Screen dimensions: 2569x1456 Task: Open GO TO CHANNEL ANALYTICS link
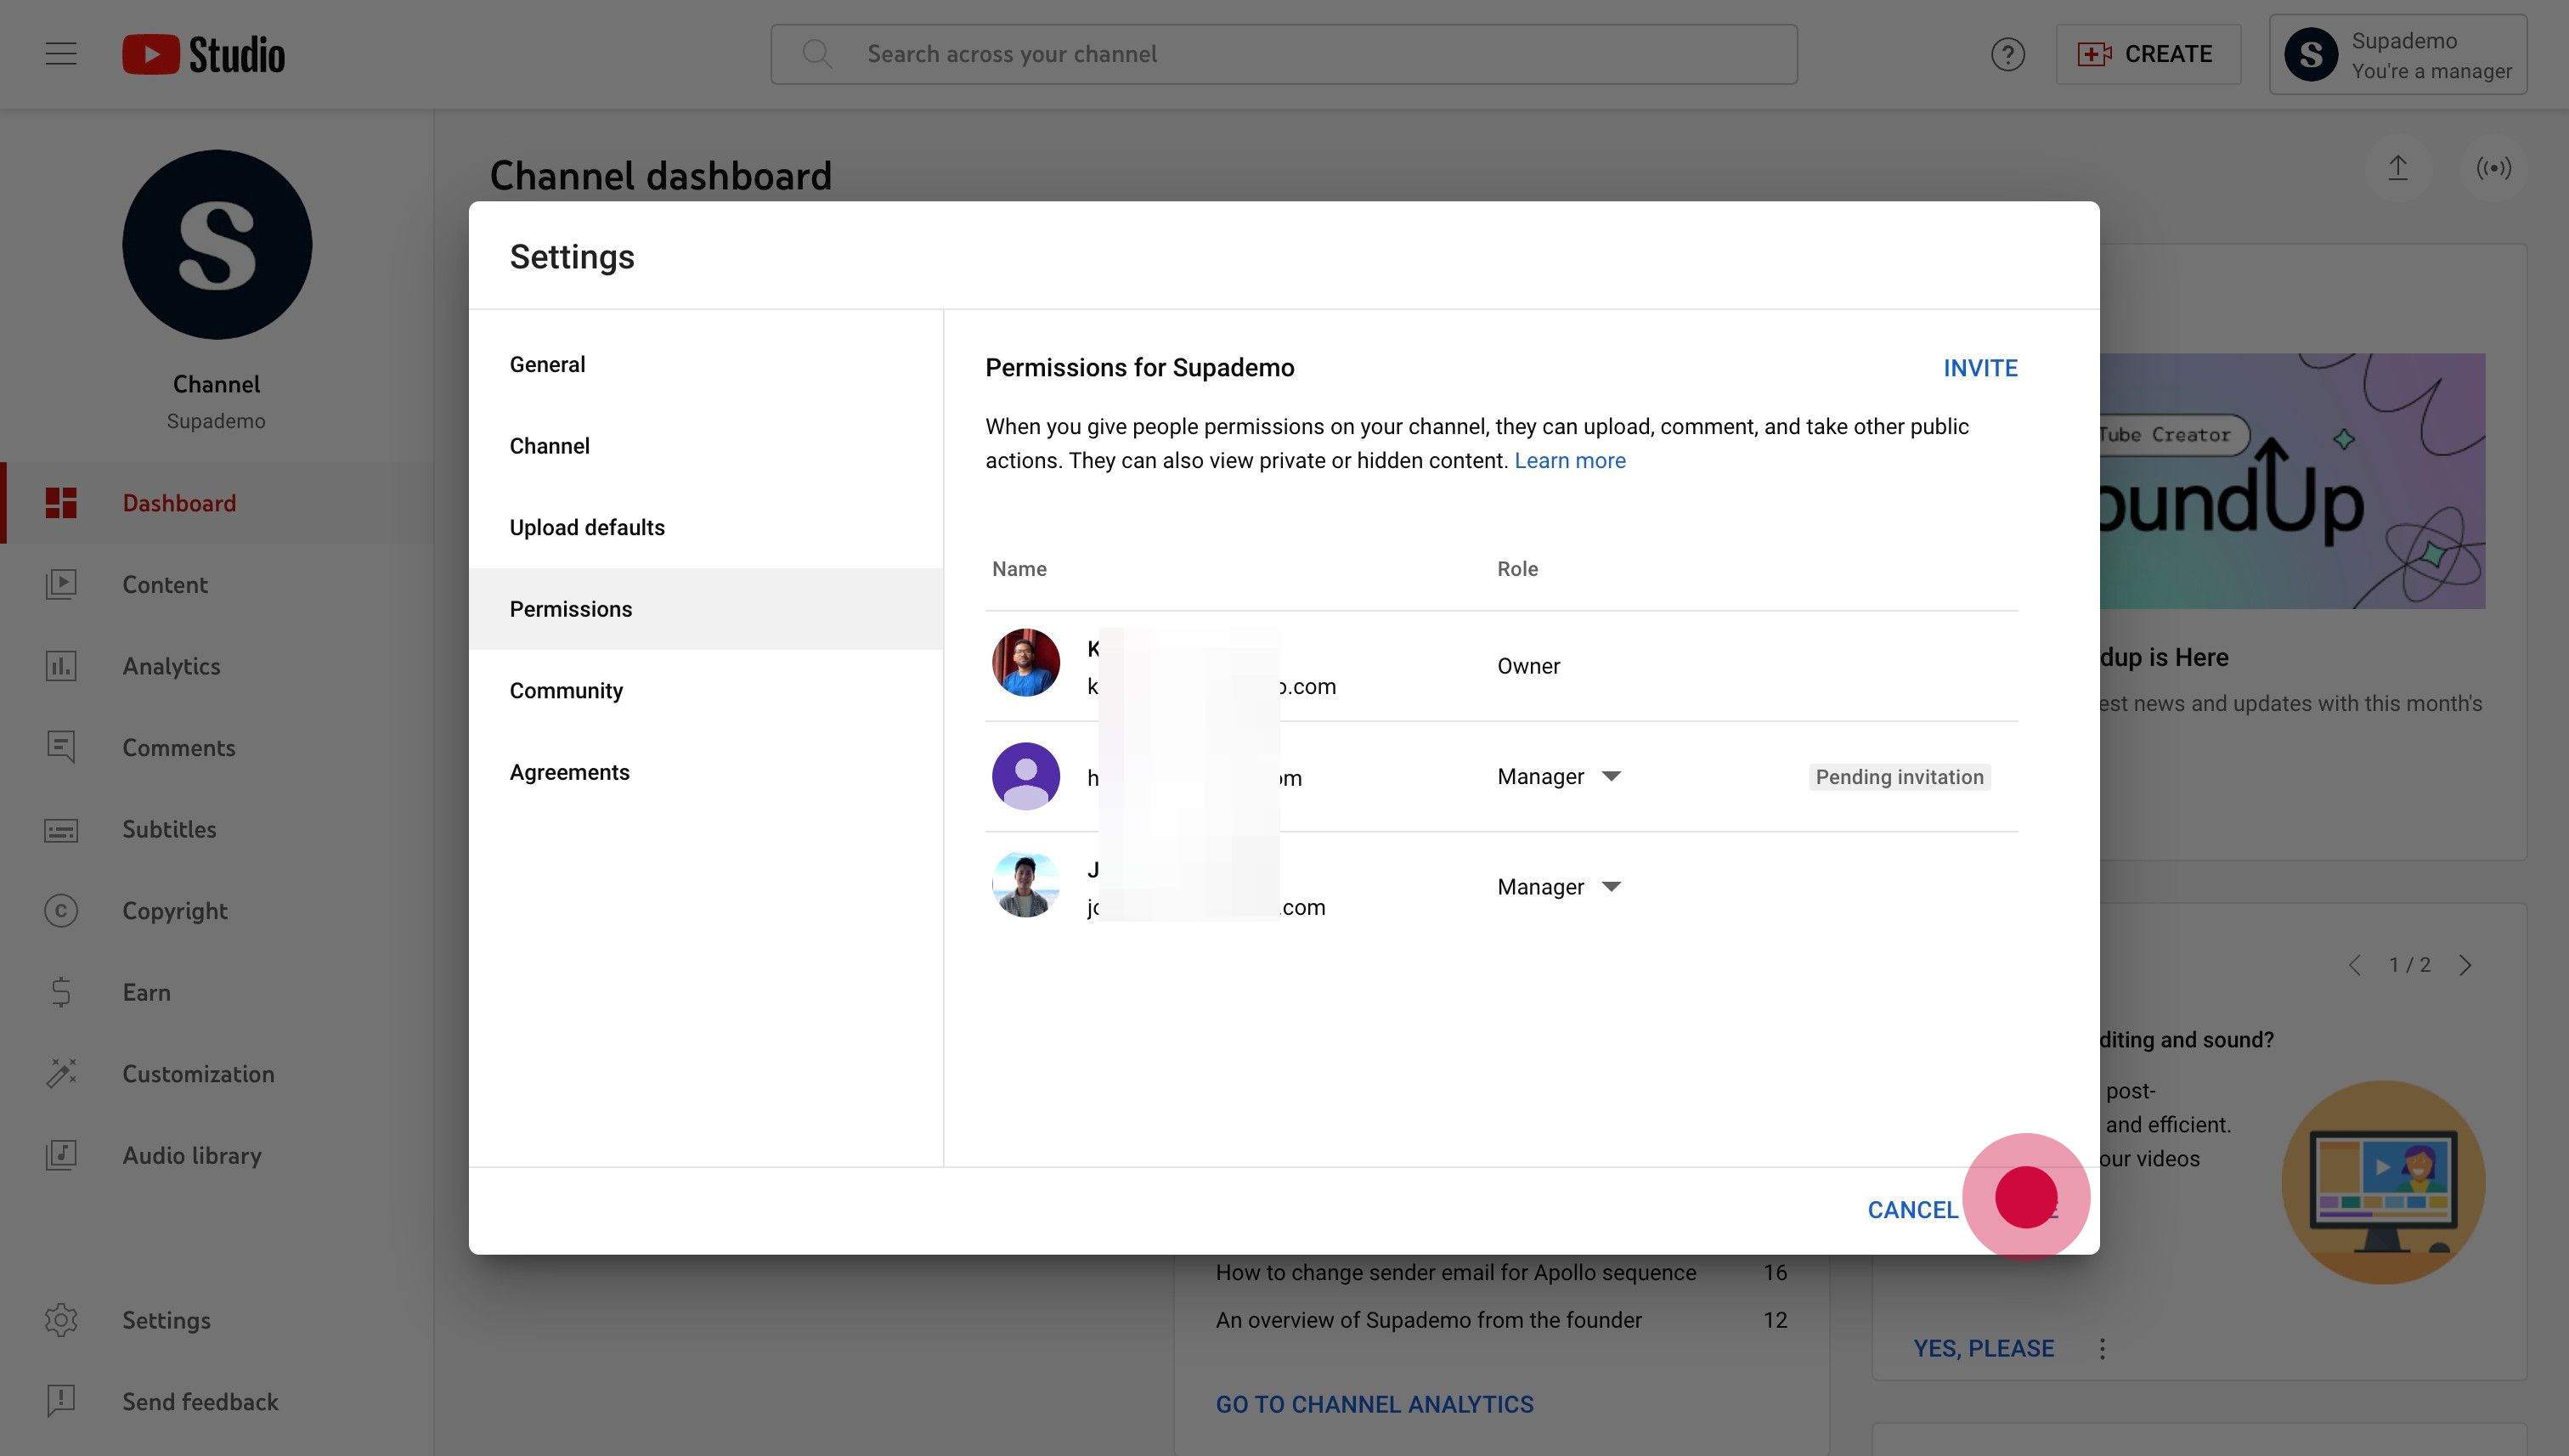pos(1374,1404)
